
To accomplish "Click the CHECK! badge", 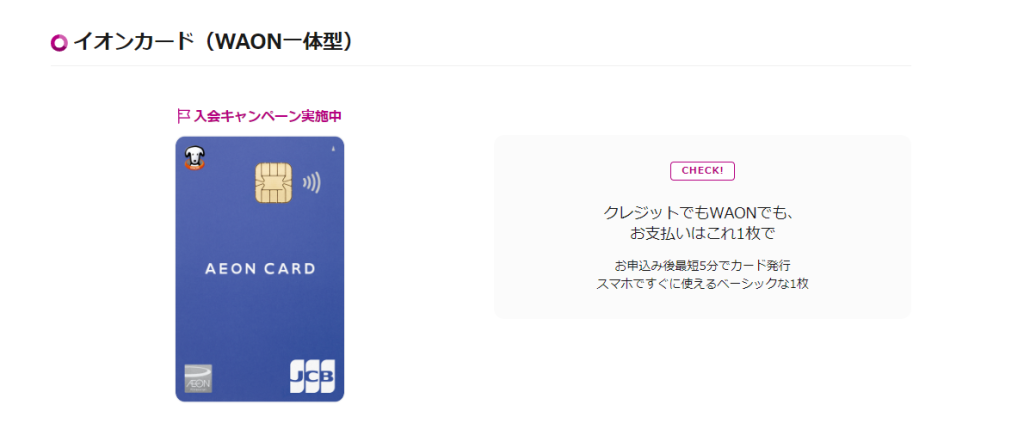I will [702, 171].
